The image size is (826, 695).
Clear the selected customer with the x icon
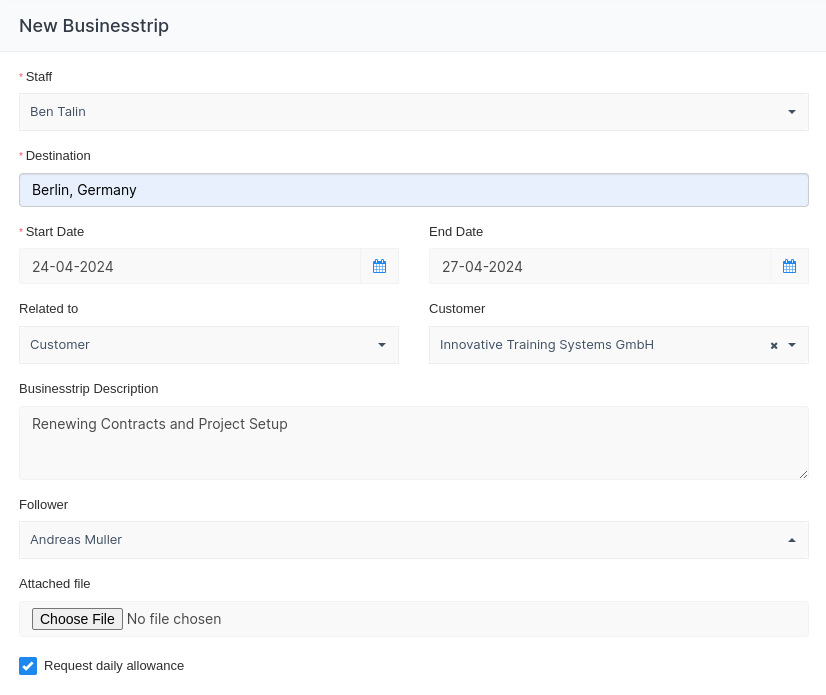[774, 345]
